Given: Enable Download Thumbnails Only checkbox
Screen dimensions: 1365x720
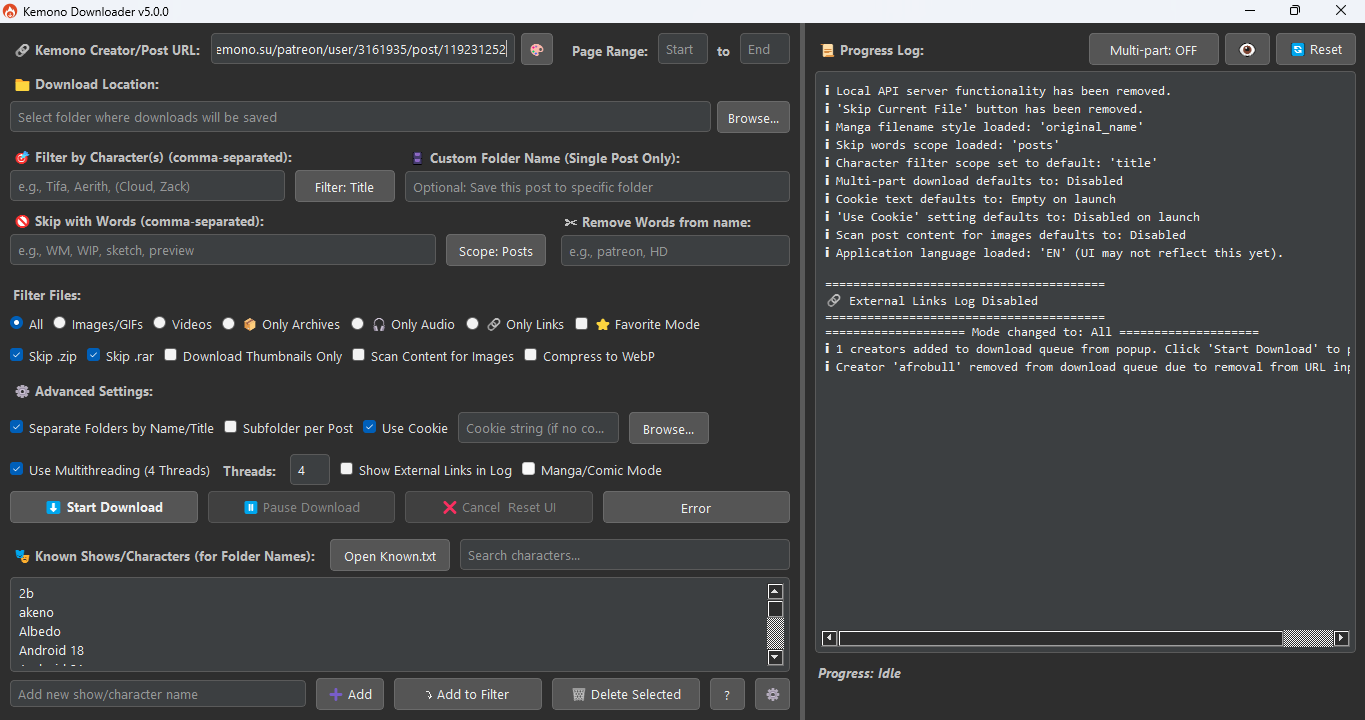Looking at the screenshot, I should click(x=171, y=356).
